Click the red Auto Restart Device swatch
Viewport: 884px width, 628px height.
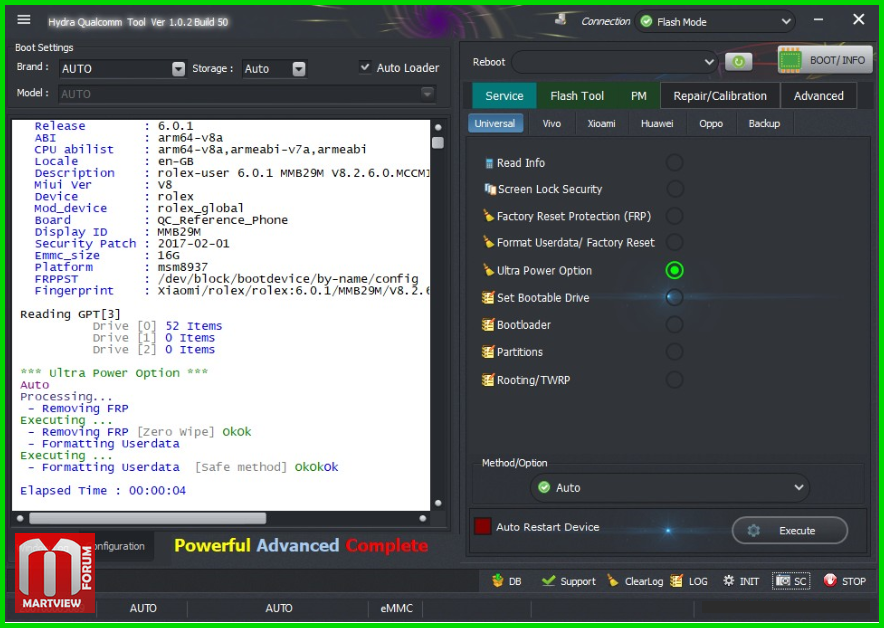click(x=483, y=527)
